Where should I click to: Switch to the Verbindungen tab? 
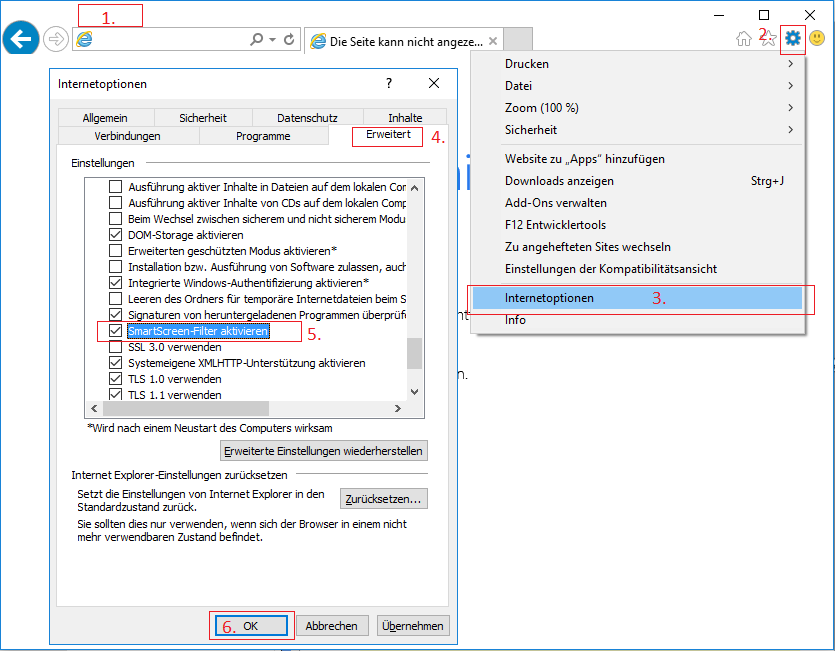(x=127, y=136)
